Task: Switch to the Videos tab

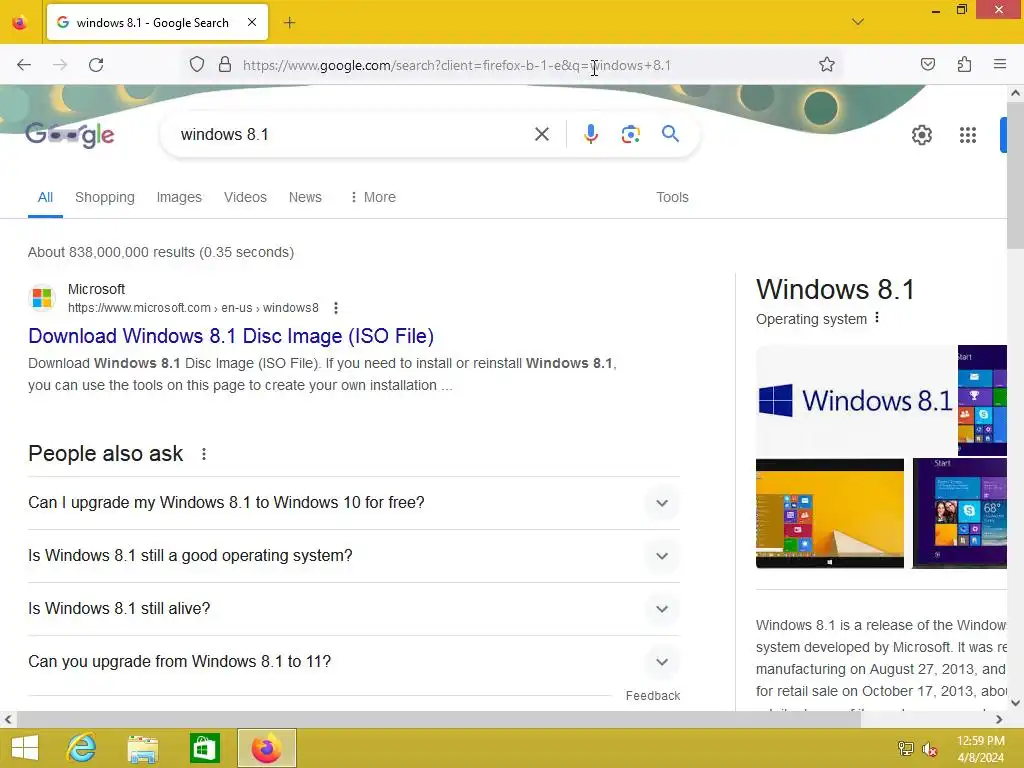Action: point(245,197)
